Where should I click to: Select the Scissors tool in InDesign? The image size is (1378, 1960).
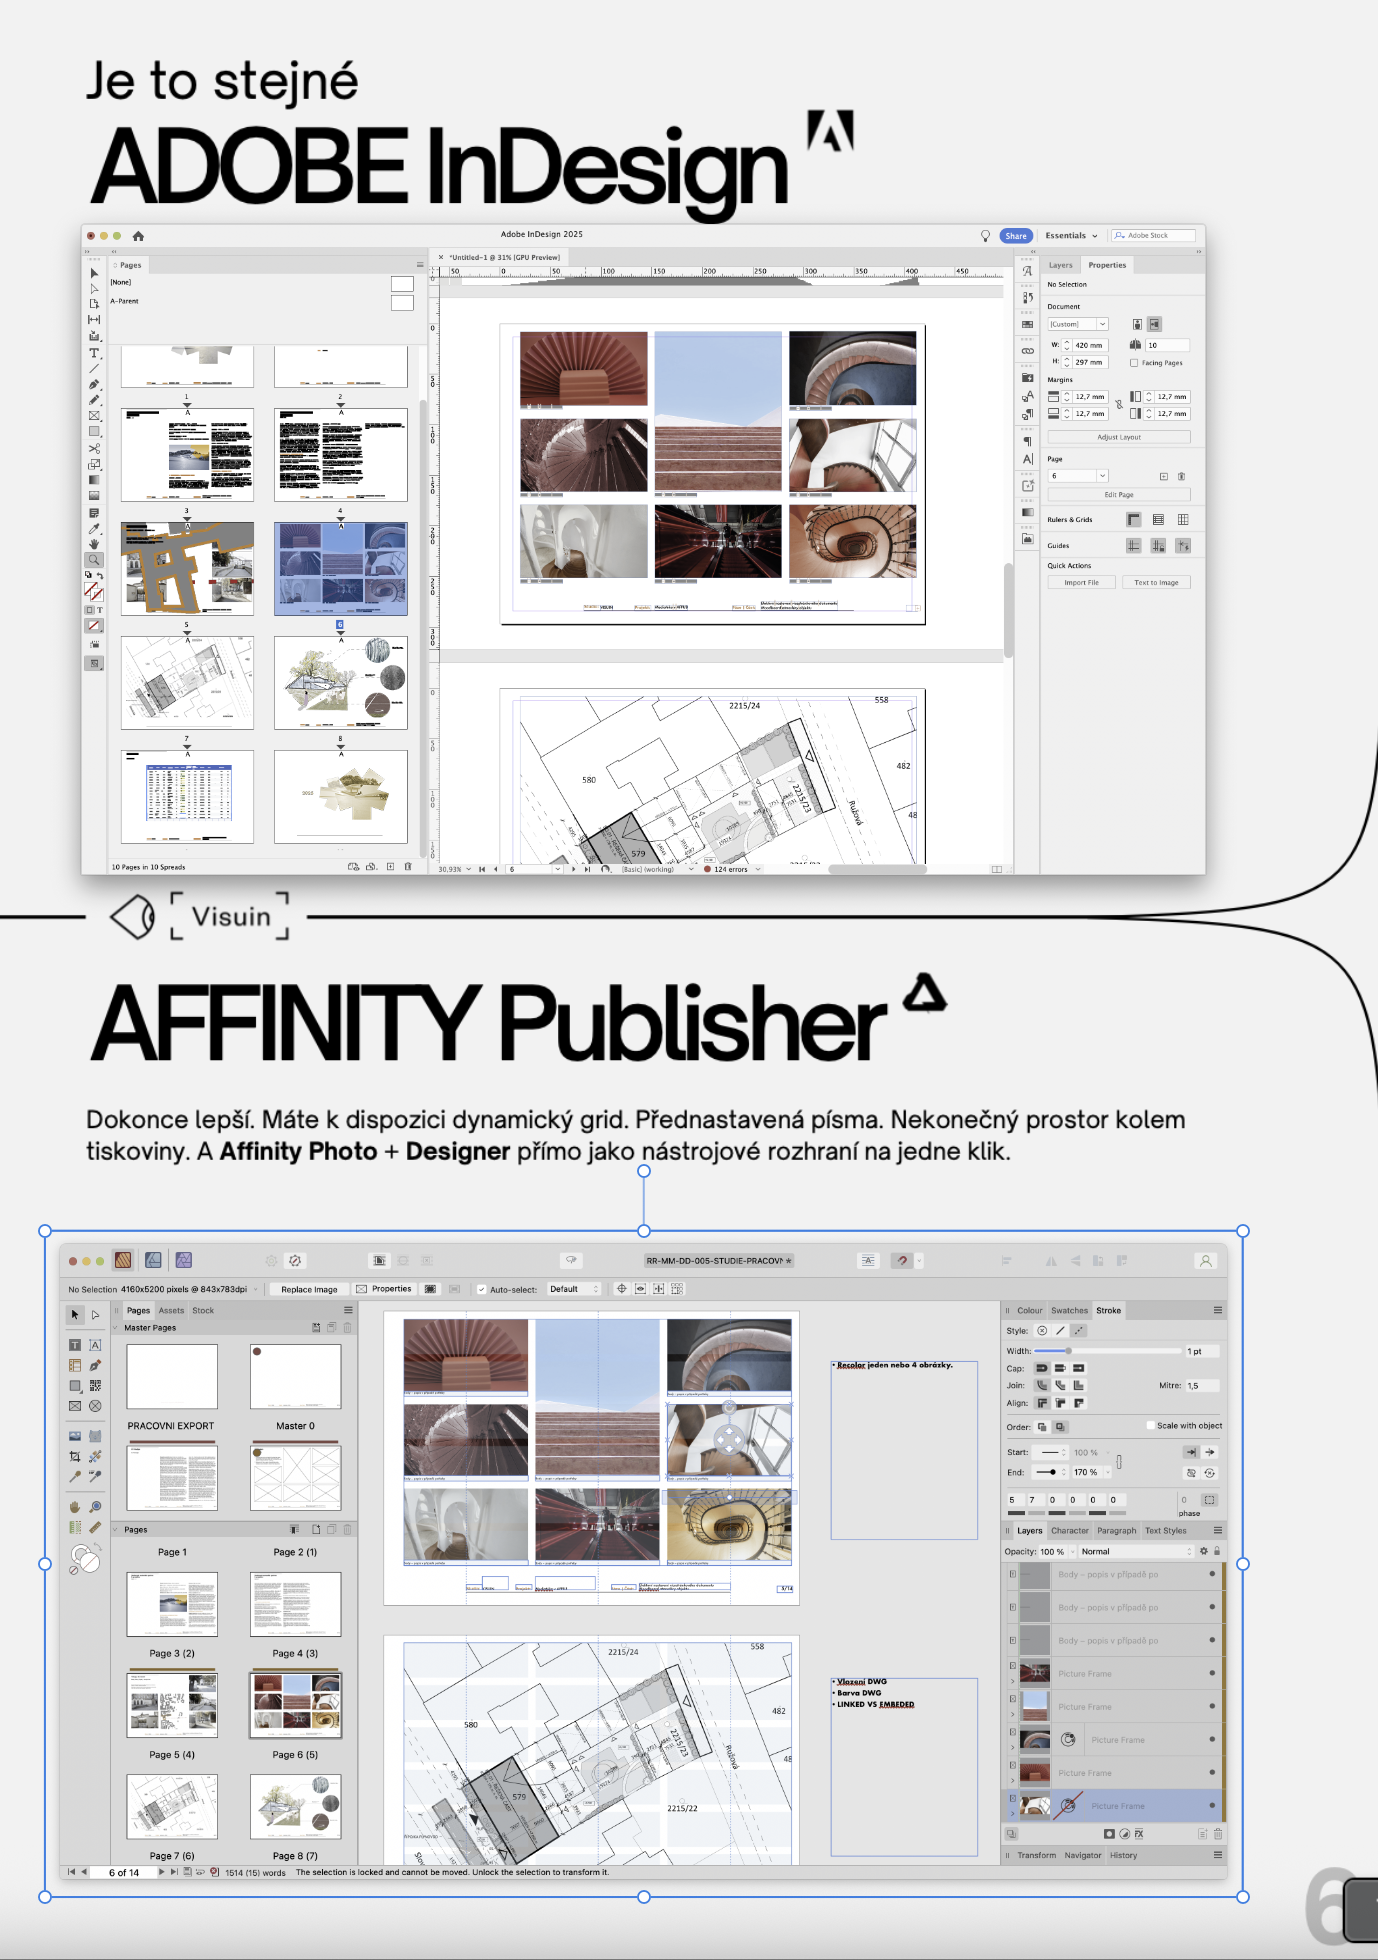(94, 448)
